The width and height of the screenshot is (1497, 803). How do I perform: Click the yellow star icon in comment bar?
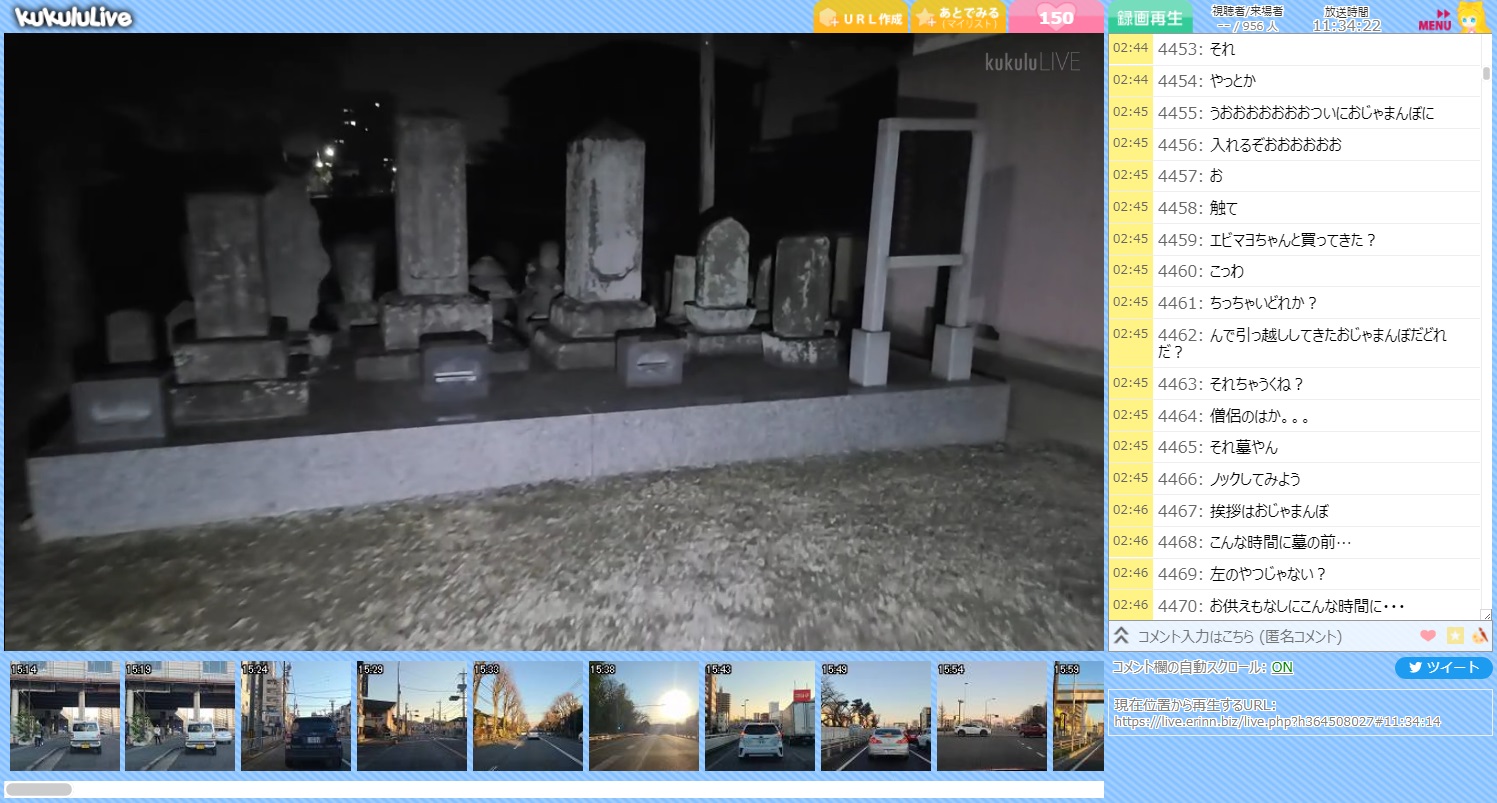point(1455,636)
